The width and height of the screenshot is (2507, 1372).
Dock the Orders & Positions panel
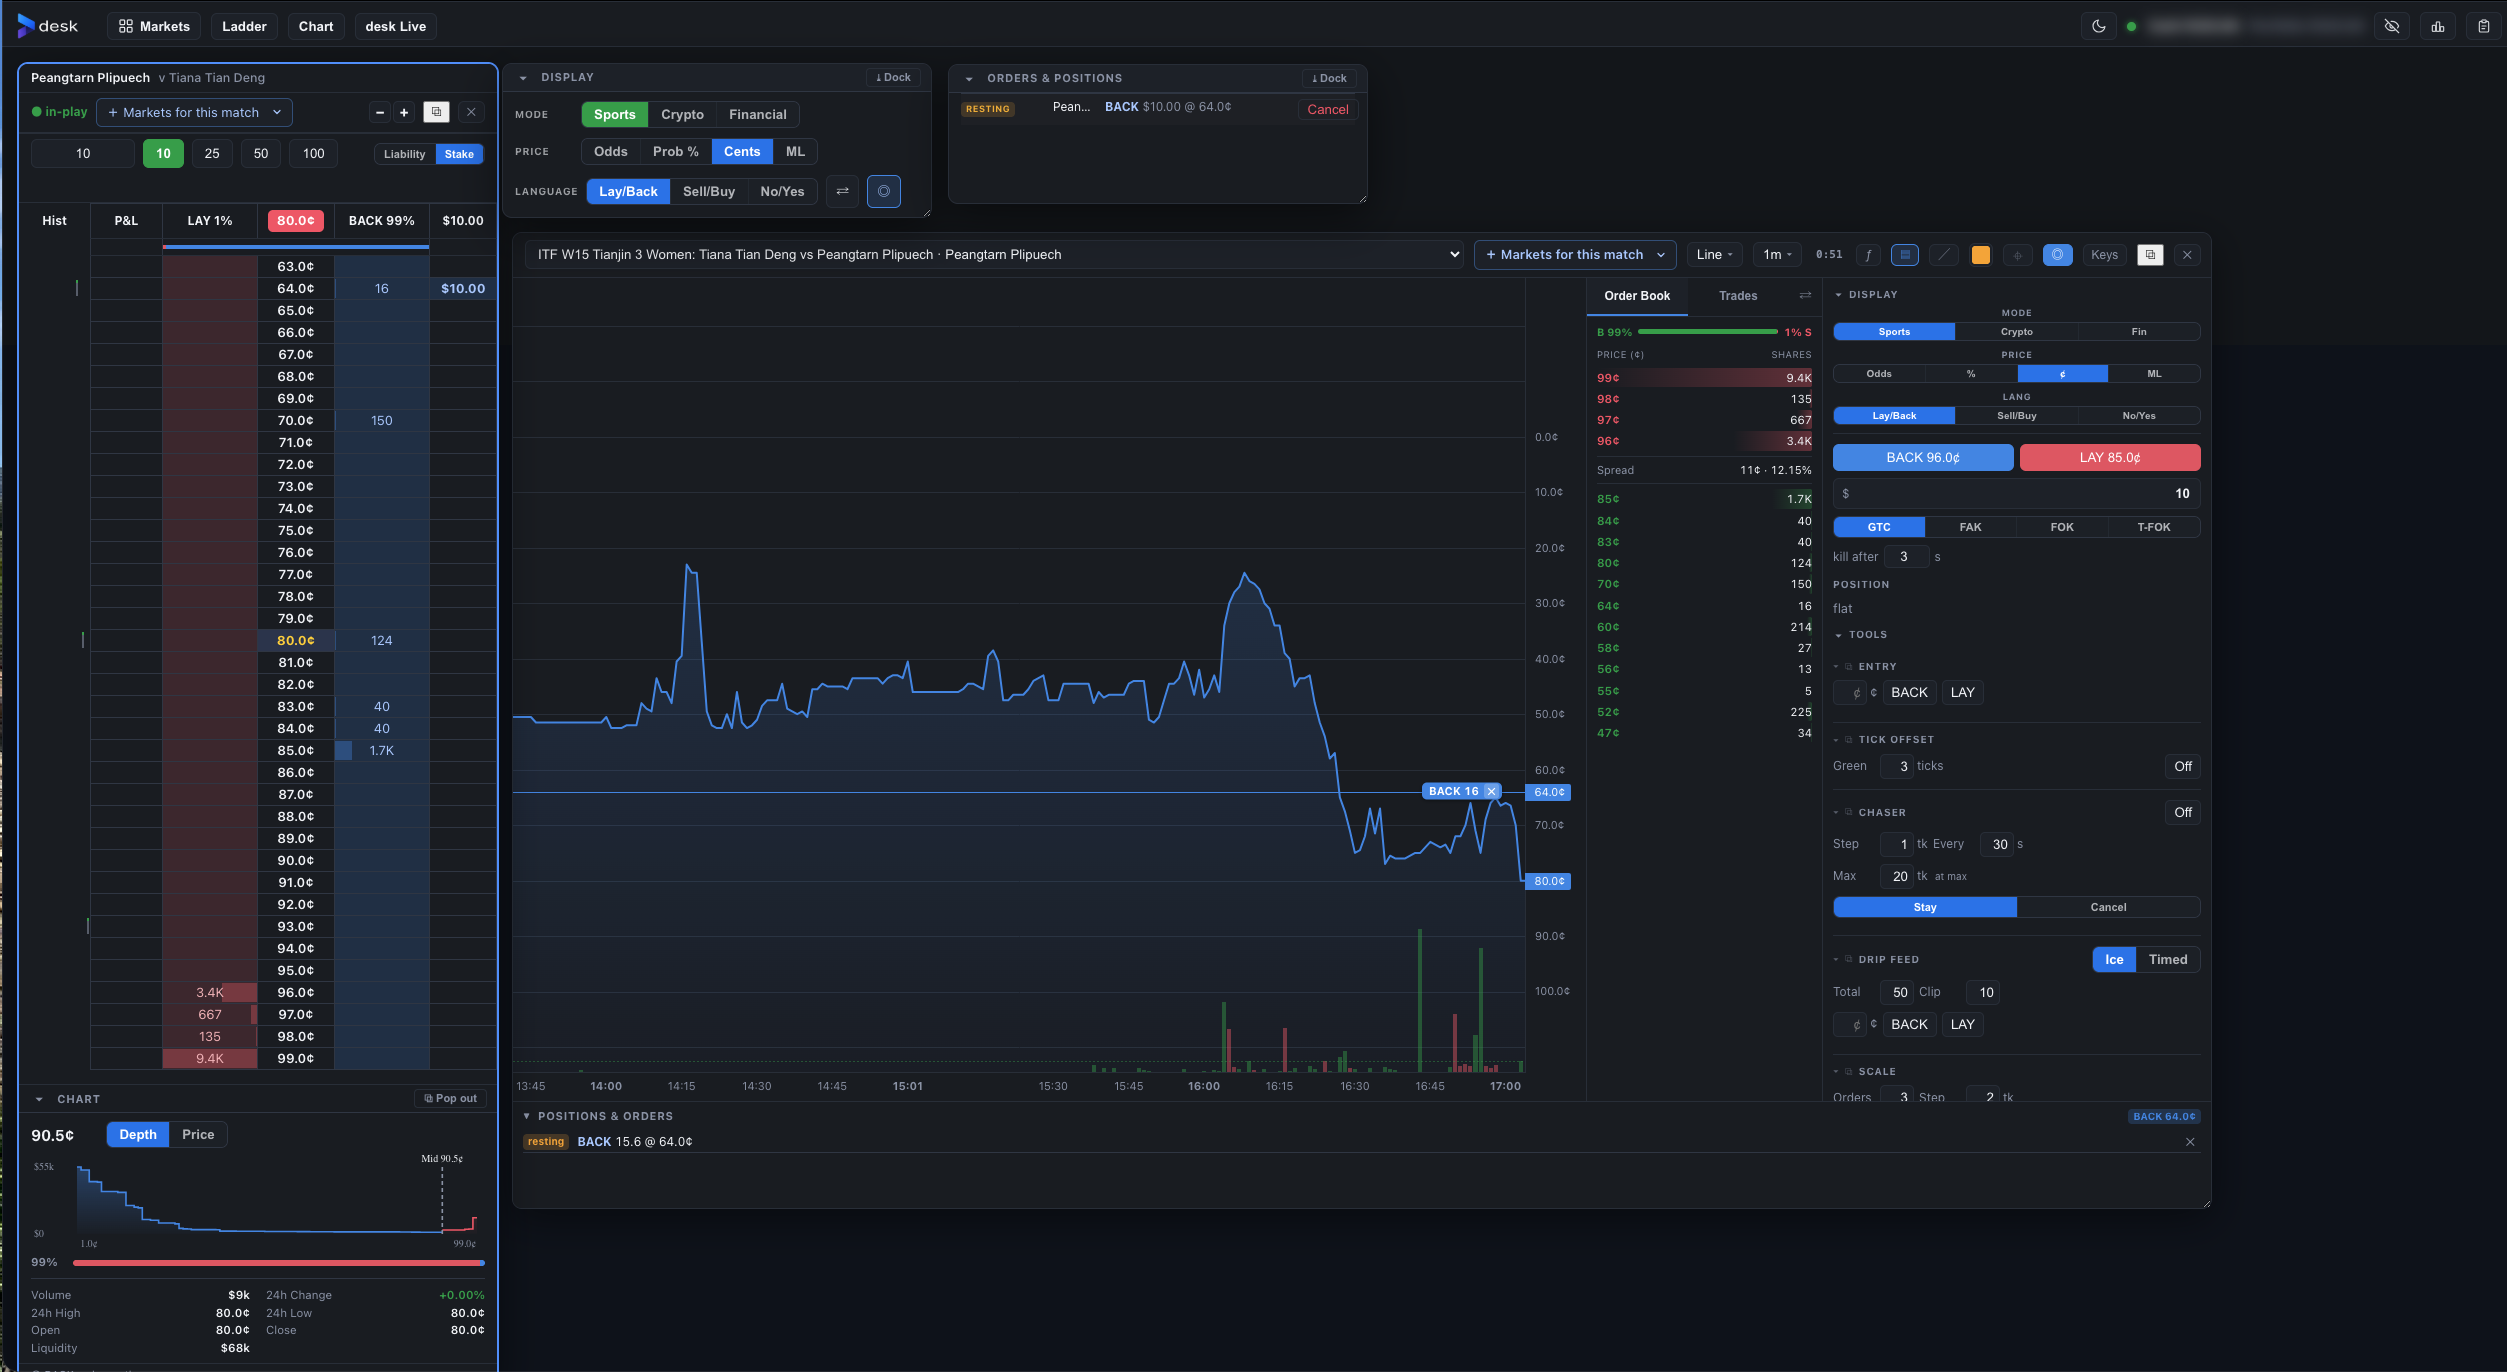1329,78
